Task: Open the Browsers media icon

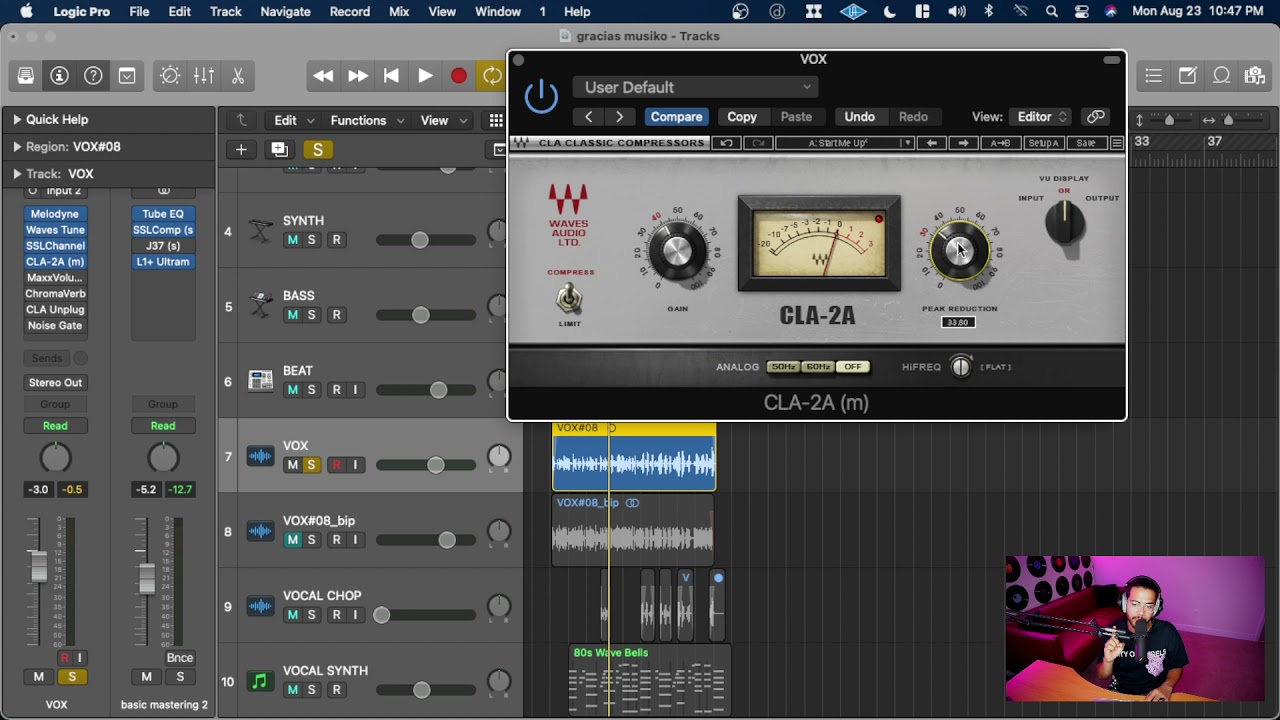Action: point(1255,76)
